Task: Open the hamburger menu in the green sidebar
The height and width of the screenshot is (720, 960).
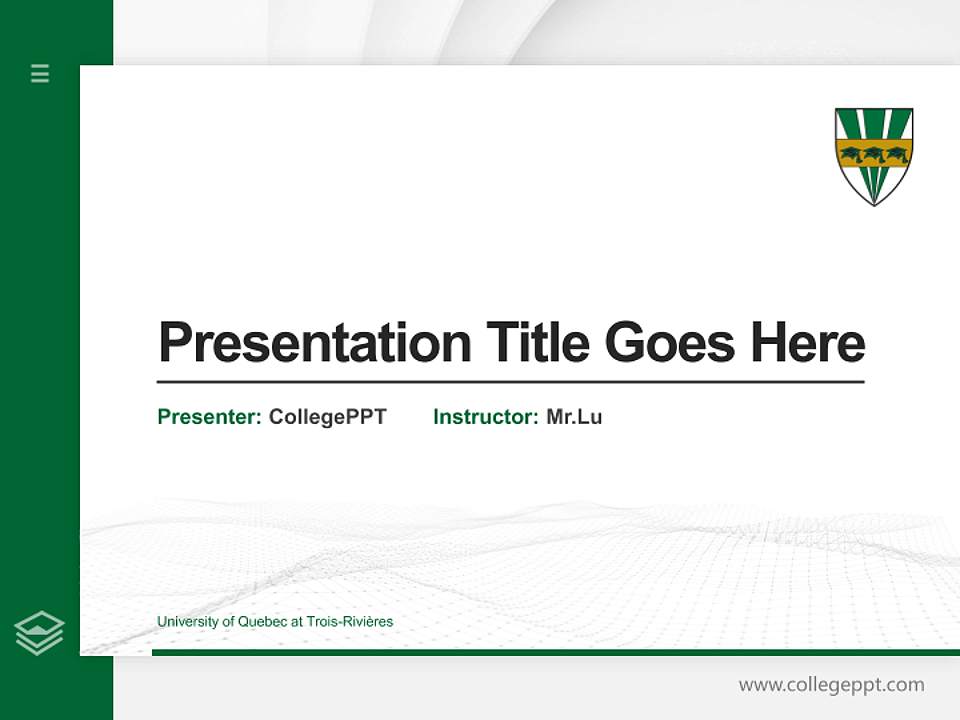Action: point(40,74)
